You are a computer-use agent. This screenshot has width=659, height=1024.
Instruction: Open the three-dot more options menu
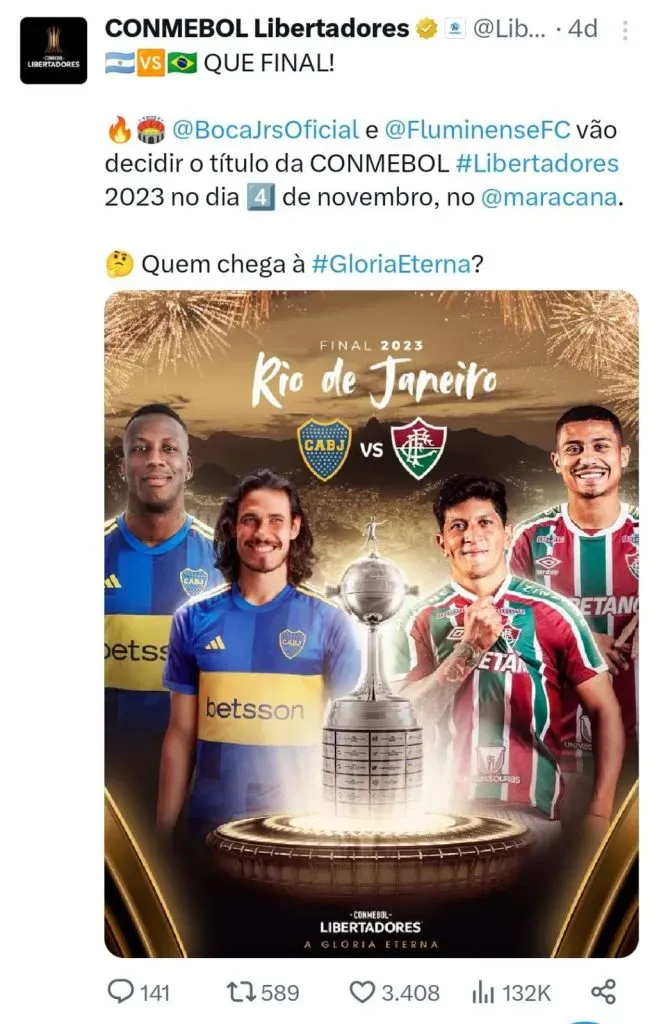(x=625, y=30)
